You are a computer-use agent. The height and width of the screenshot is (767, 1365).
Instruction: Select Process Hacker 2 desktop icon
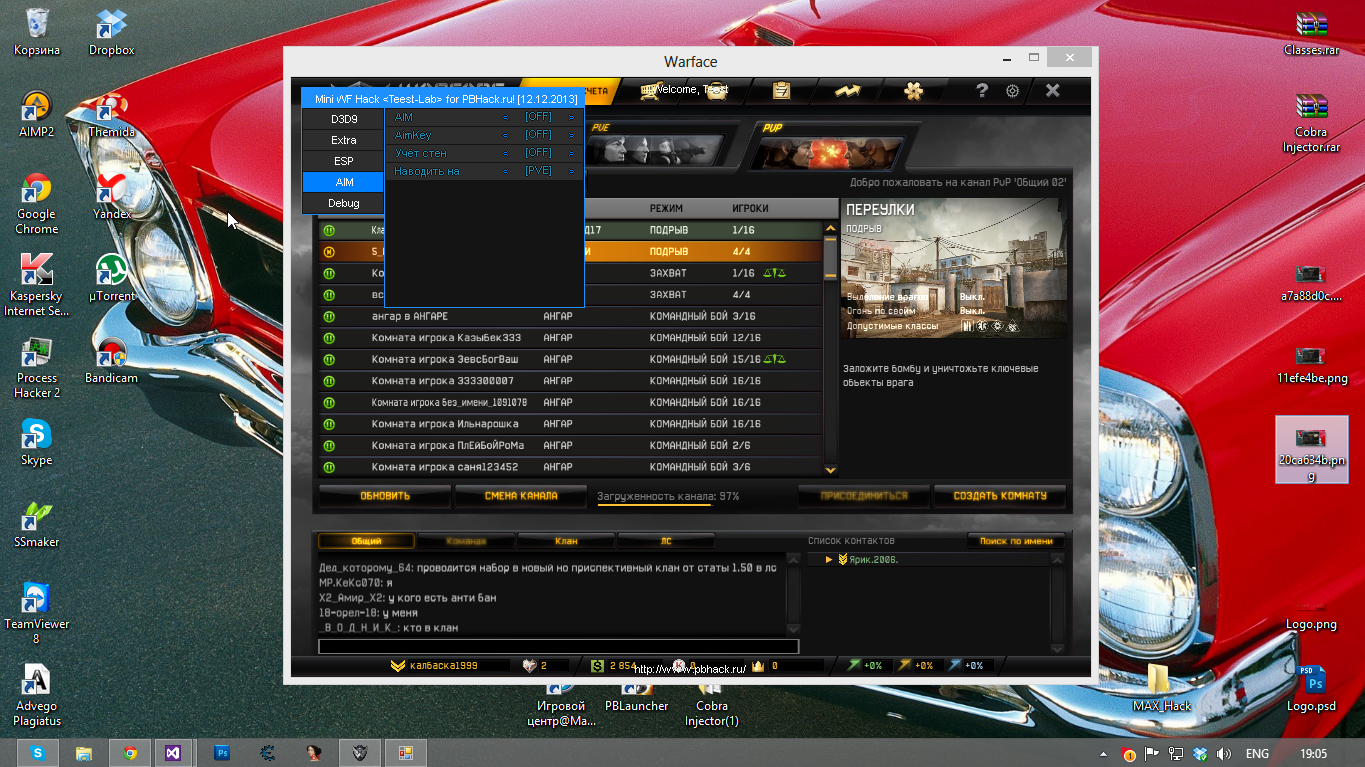(37, 367)
